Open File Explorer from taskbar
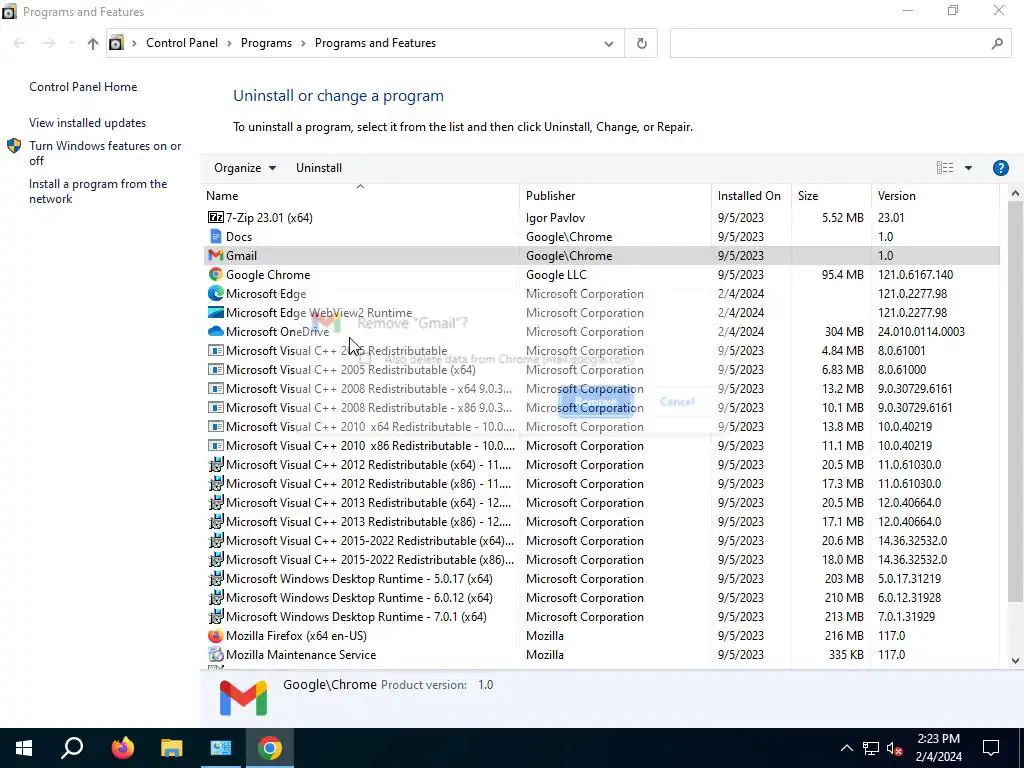The height and width of the screenshot is (768, 1024). pyautogui.click(x=171, y=748)
